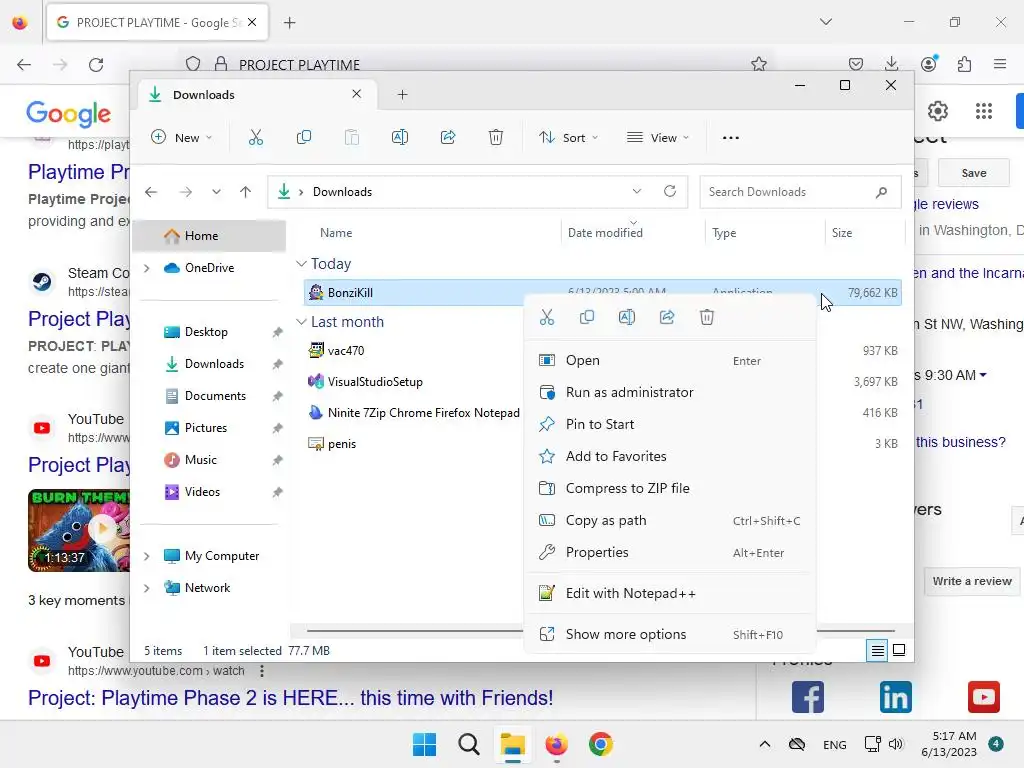Open Save to Pocket icon in Firefox
This screenshot has height=768, width=1024.
tap(856, 64)
